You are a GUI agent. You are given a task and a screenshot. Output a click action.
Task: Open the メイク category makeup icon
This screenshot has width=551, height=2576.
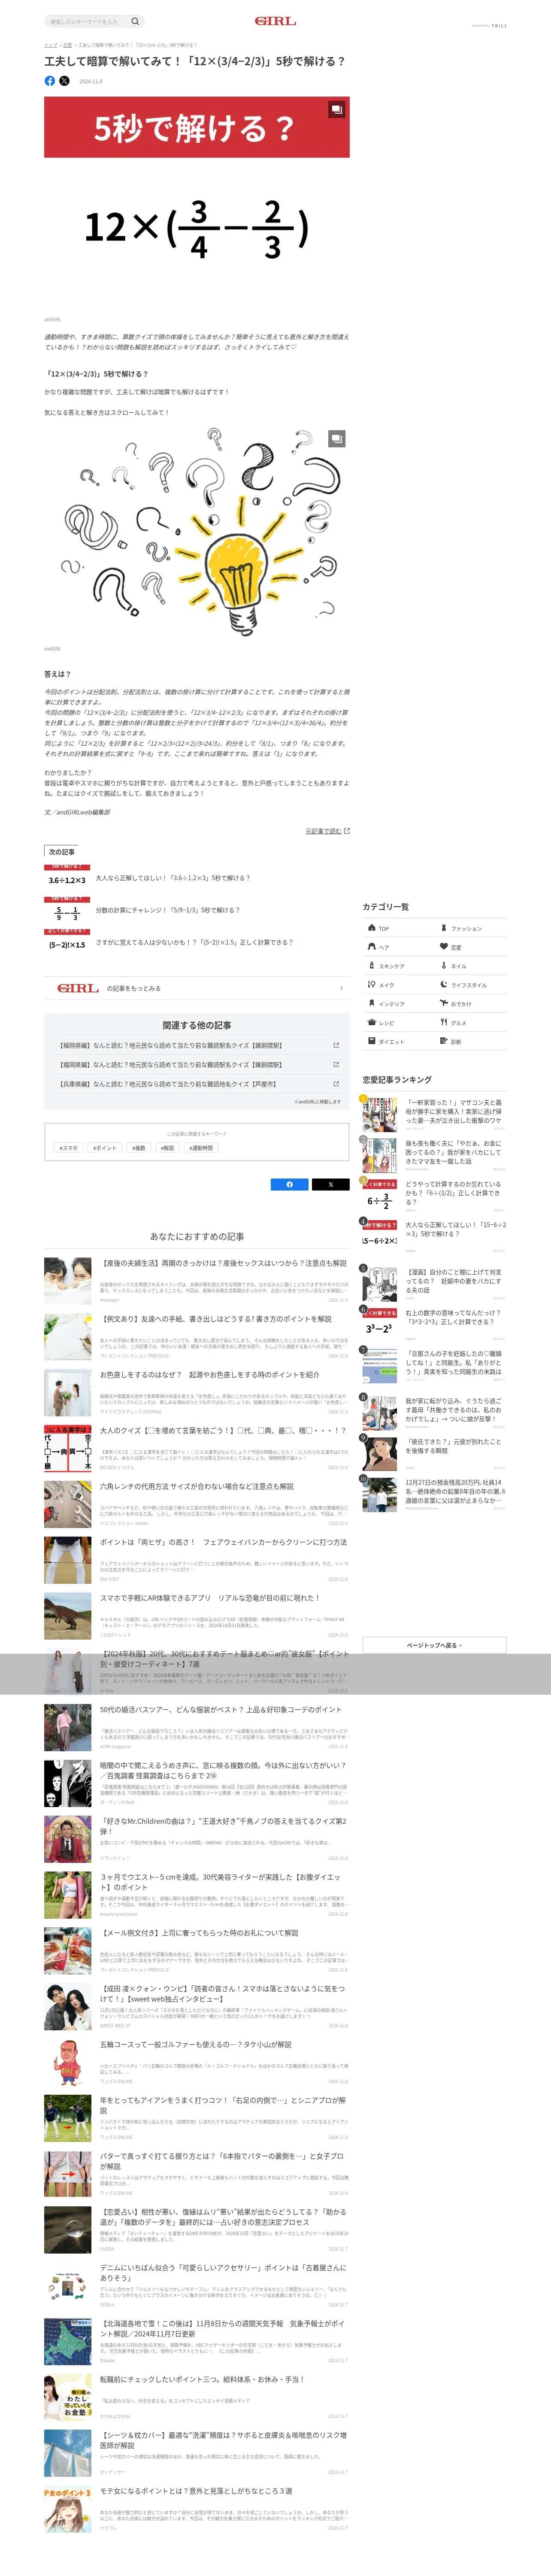371,985
